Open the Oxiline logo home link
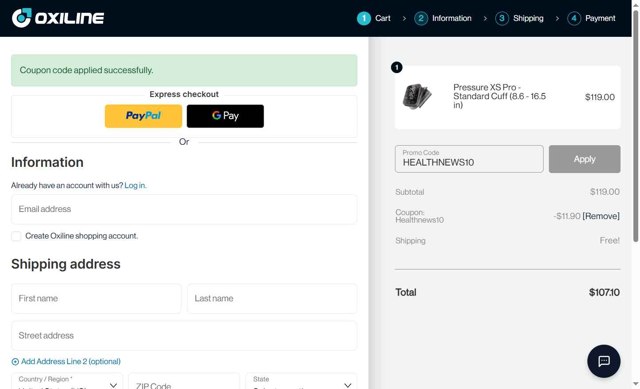The image size is (640, 389). click(x=58, y=18)
